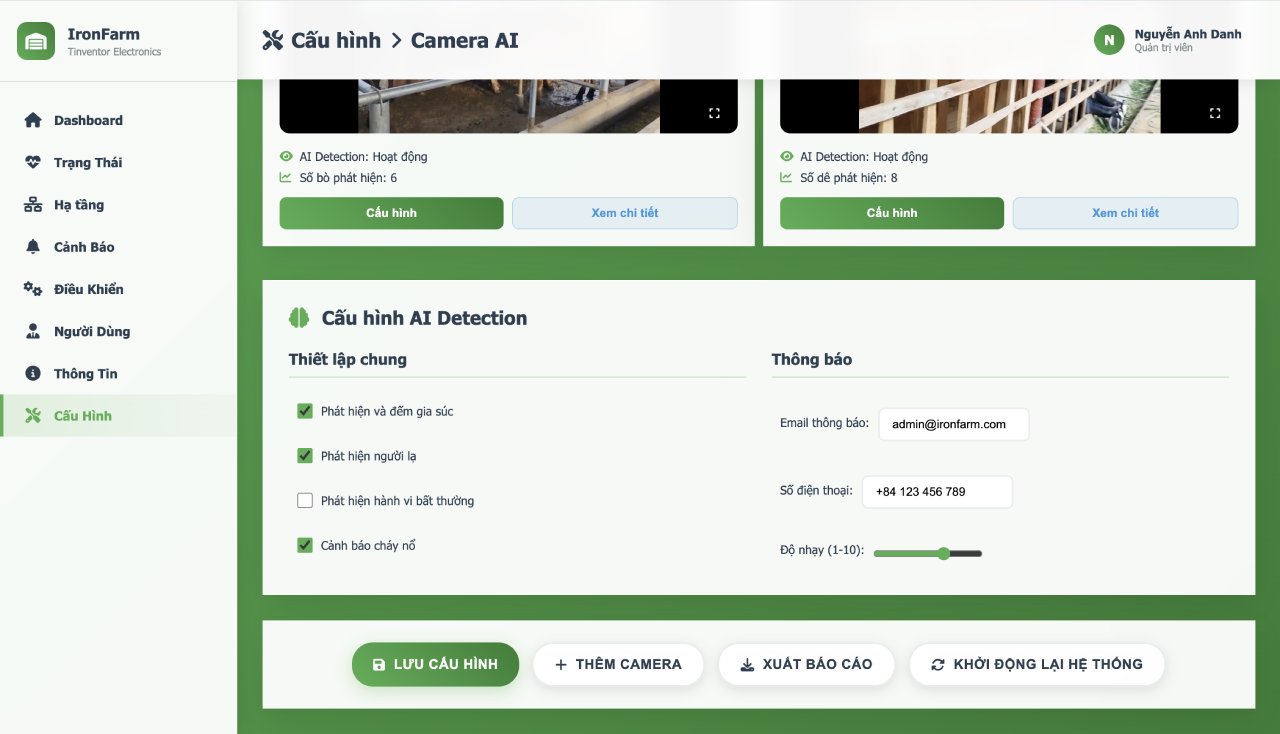The image size is (1280, 734).
Task: Click the heartbeat icon for Trạng Thái
Action: (33, 163)
